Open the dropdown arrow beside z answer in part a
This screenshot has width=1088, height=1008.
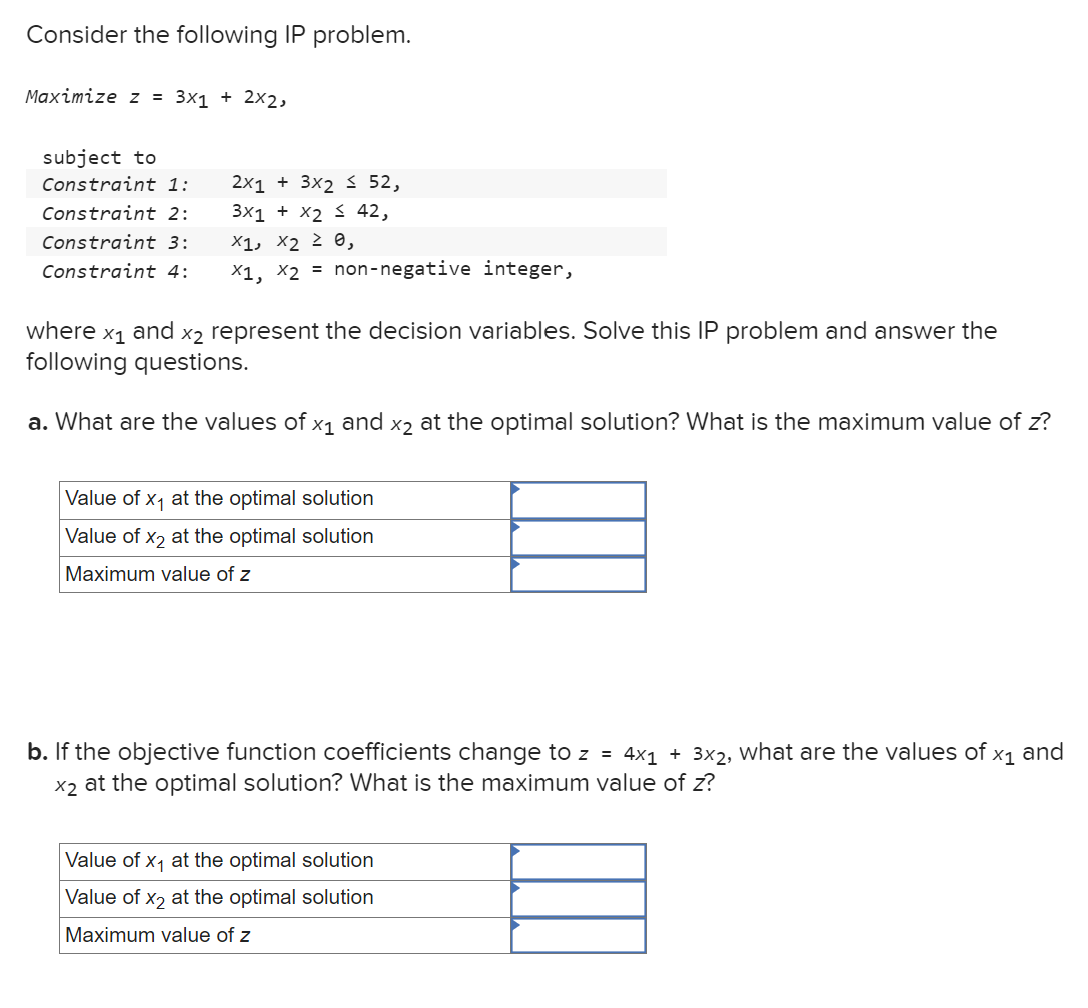514,565
